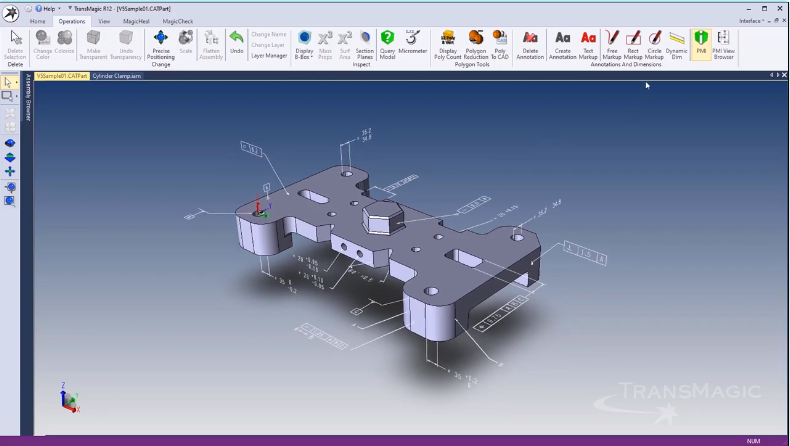Click the zoom to point tool
The image size is (790, 446).
pyautogui.click(x=10, y=187)
